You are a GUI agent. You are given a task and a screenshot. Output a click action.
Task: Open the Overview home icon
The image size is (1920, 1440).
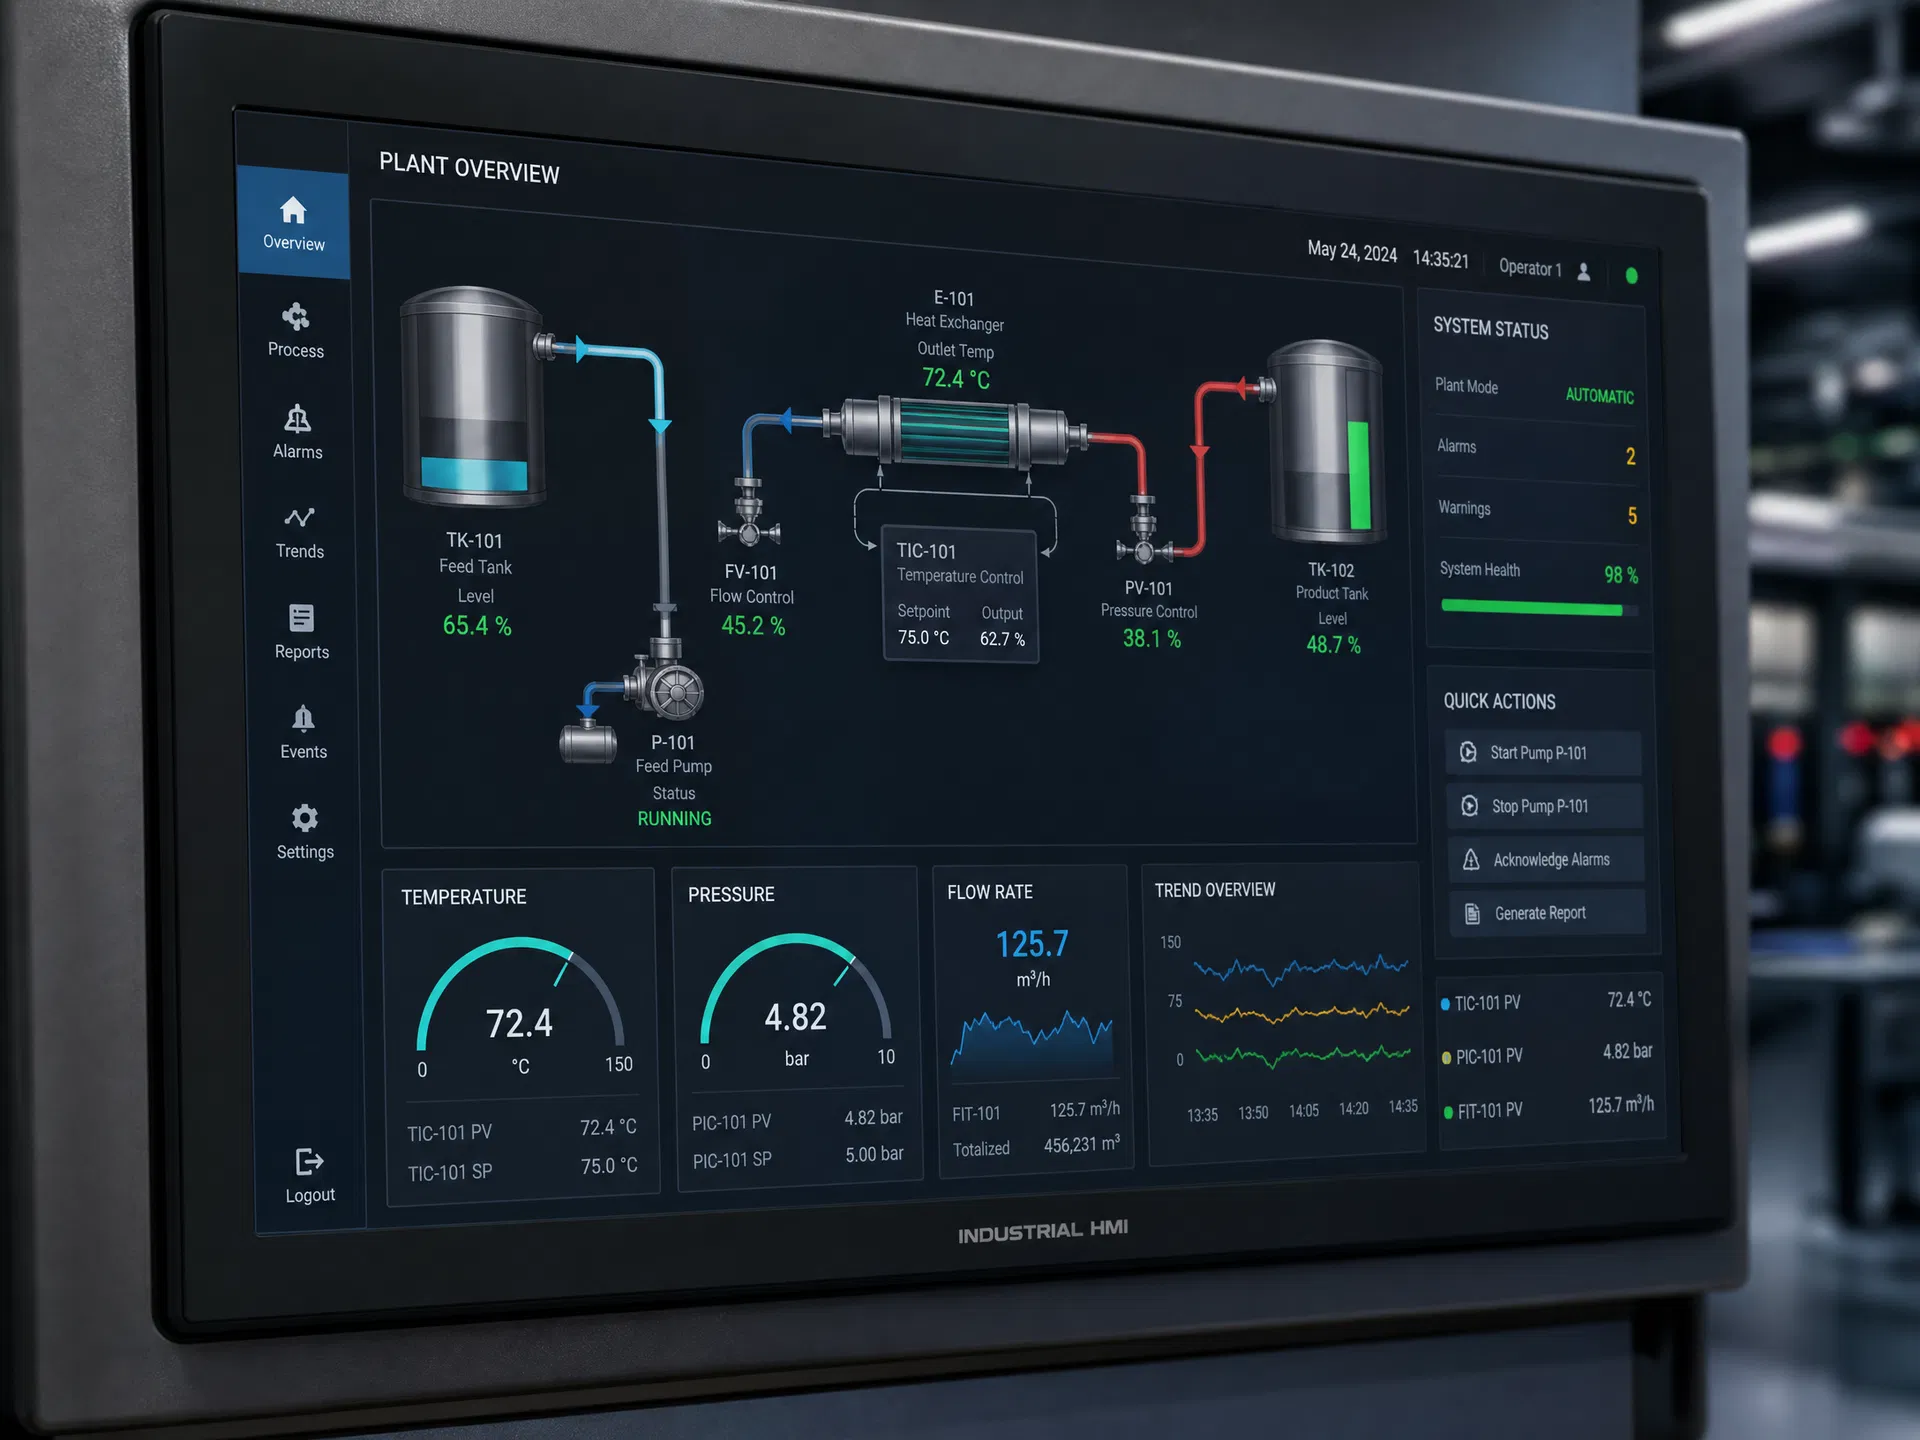tap(293, 210)
